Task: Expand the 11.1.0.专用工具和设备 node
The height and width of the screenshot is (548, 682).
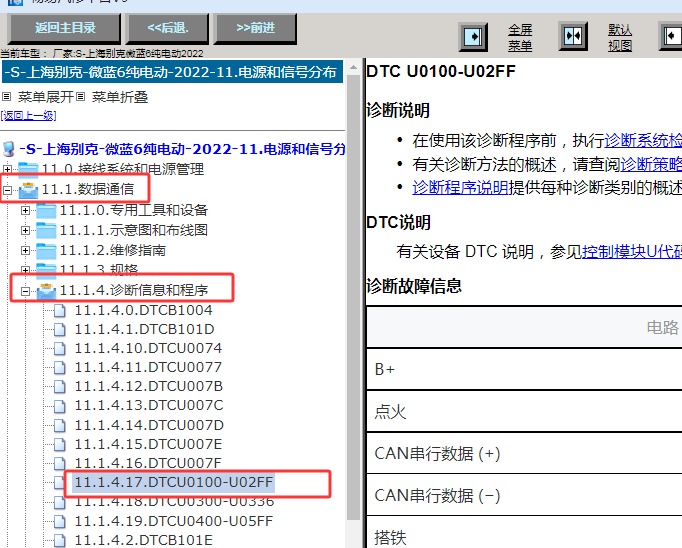Action: click(x=25, y=211)
